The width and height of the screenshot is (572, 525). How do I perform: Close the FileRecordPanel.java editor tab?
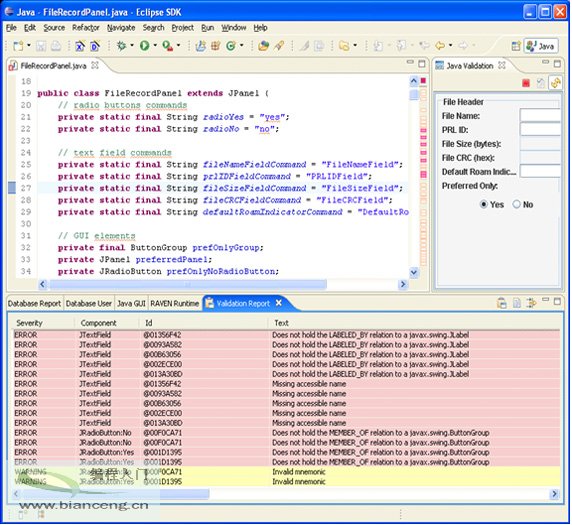click(x=95, y=65)
